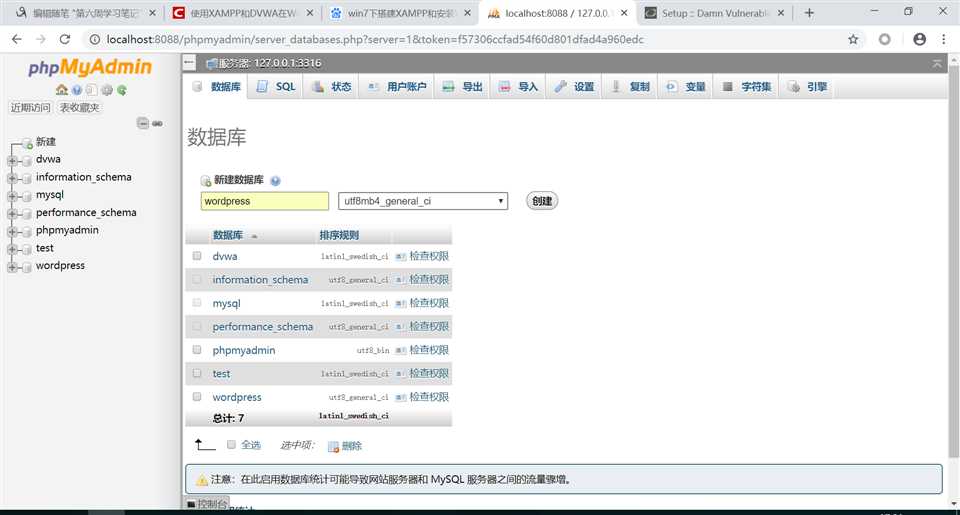This screenshot has height=515, width=960.
Task: Check the wordpress database checkbox
Action: [197, 397]
